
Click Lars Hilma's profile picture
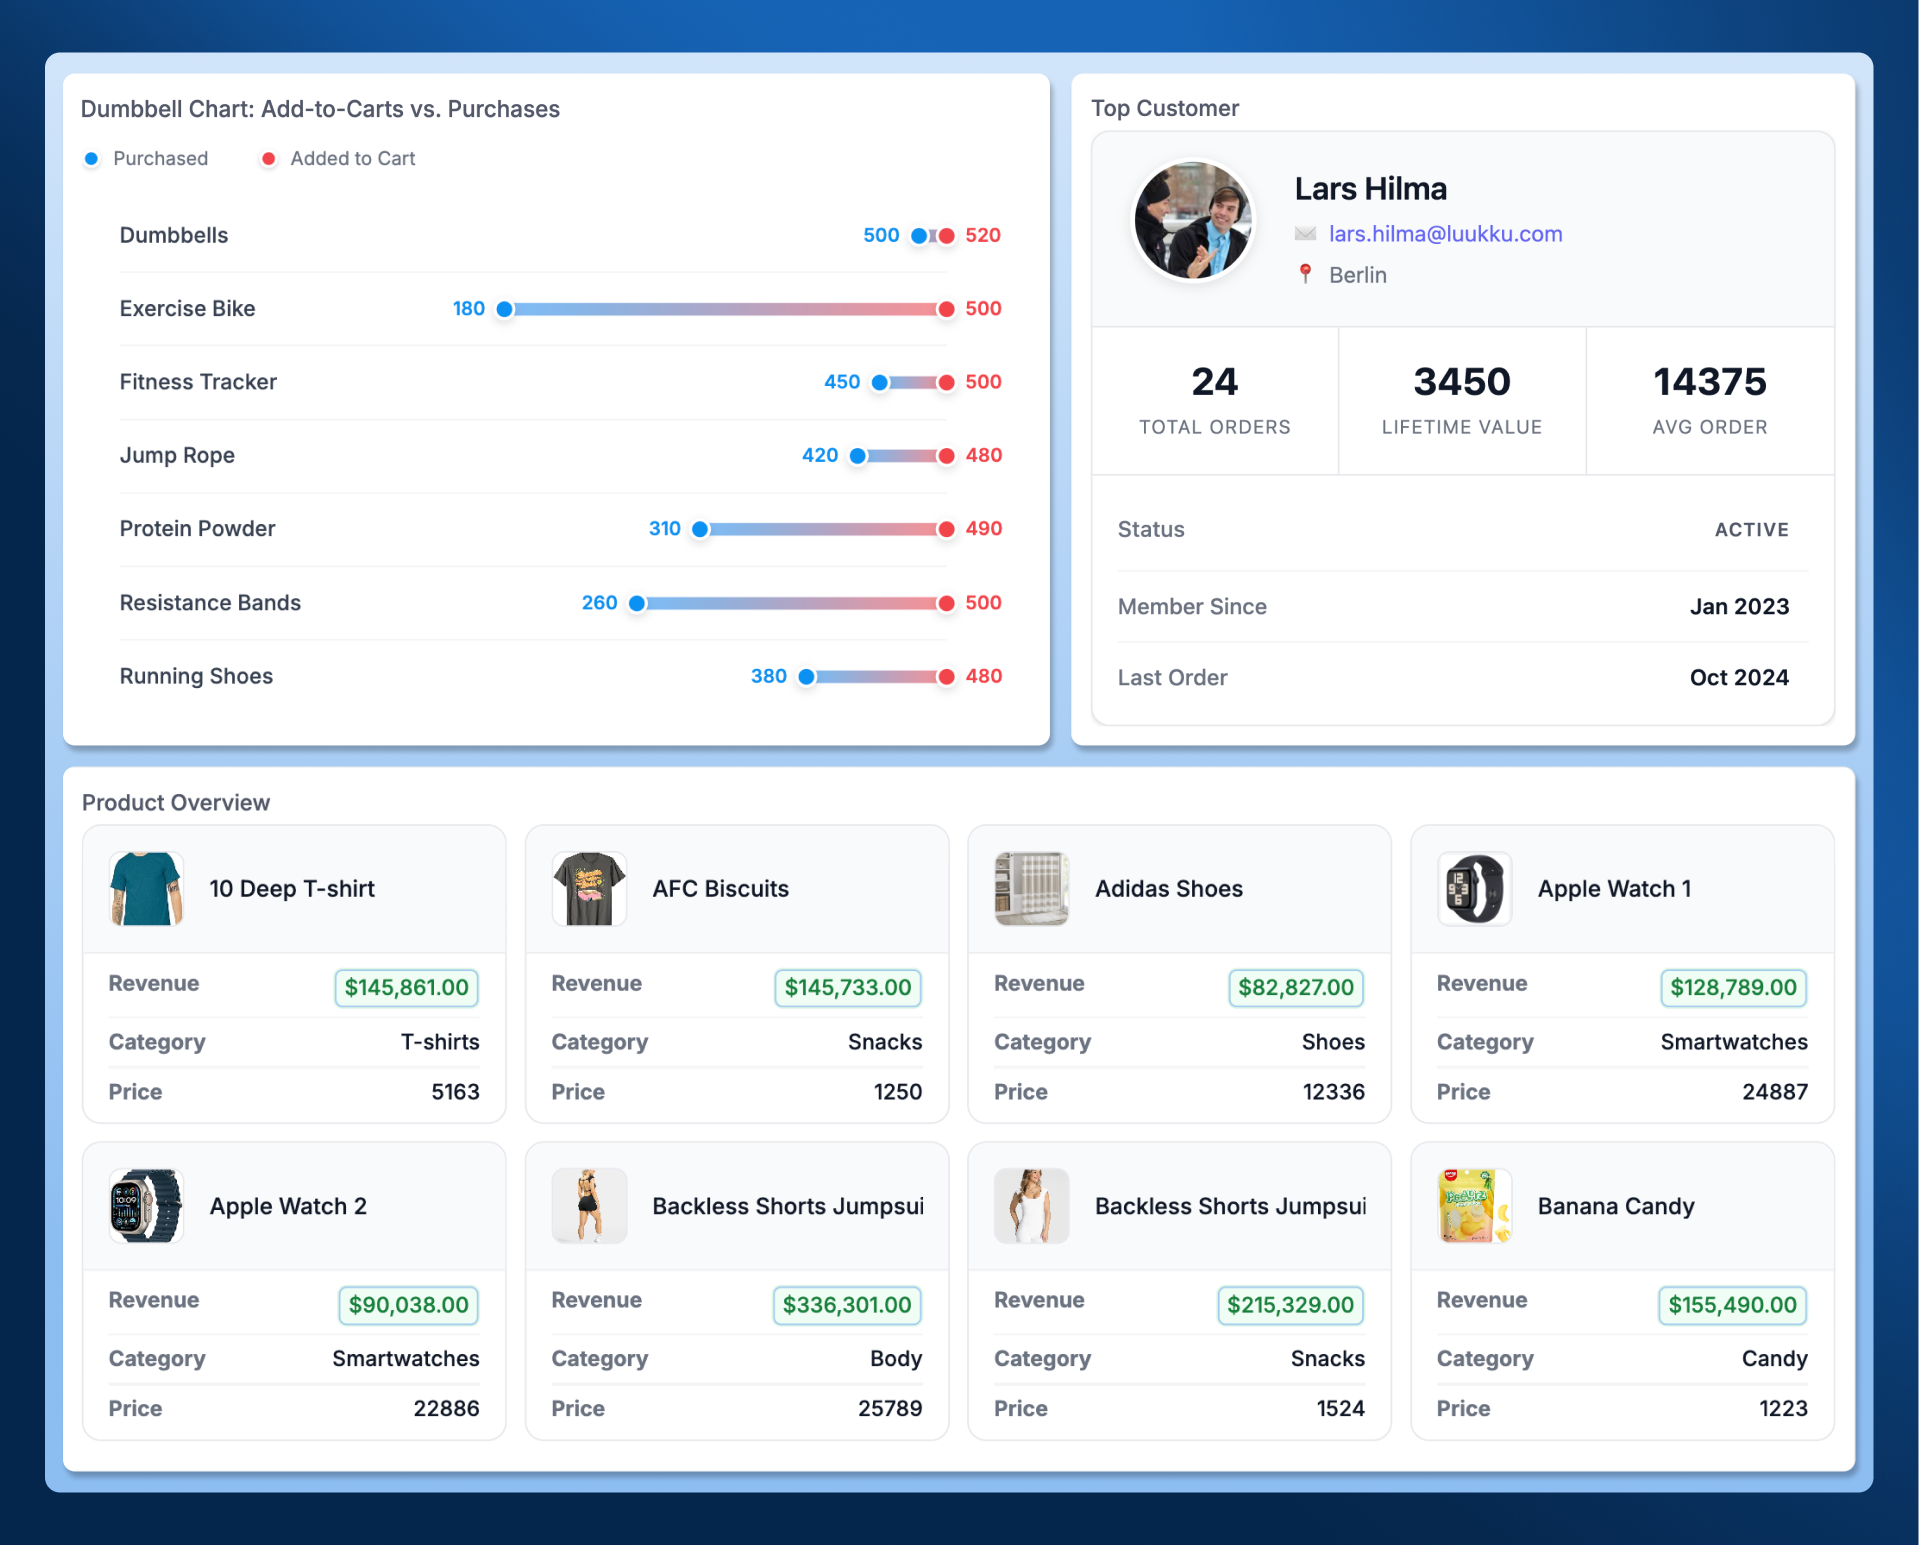tap(1192, 220)
